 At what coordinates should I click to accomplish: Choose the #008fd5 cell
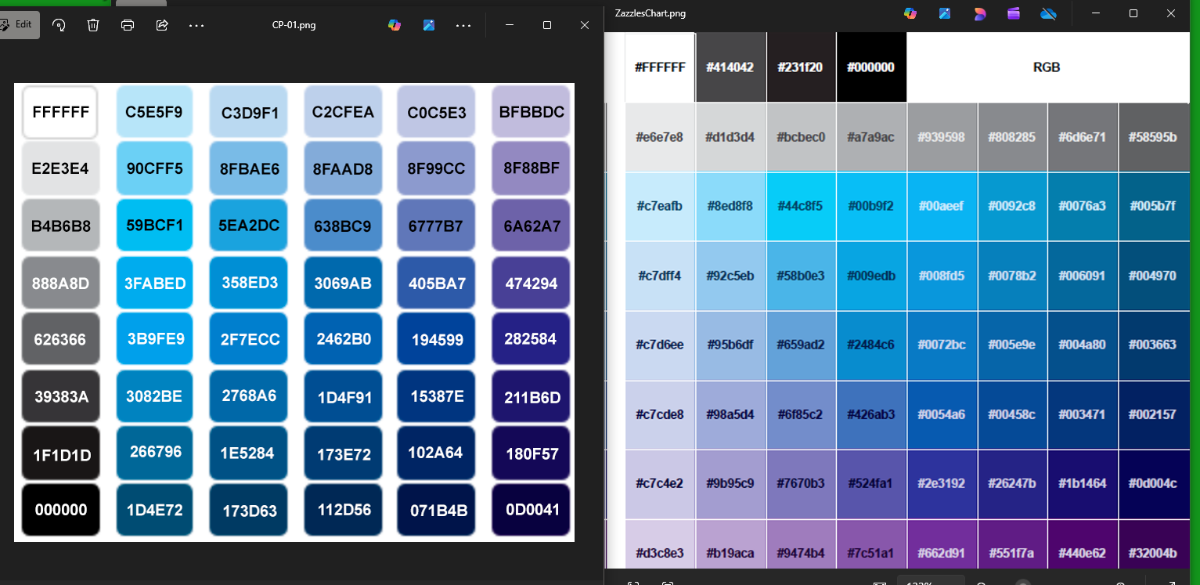click(x=941, y=276)
